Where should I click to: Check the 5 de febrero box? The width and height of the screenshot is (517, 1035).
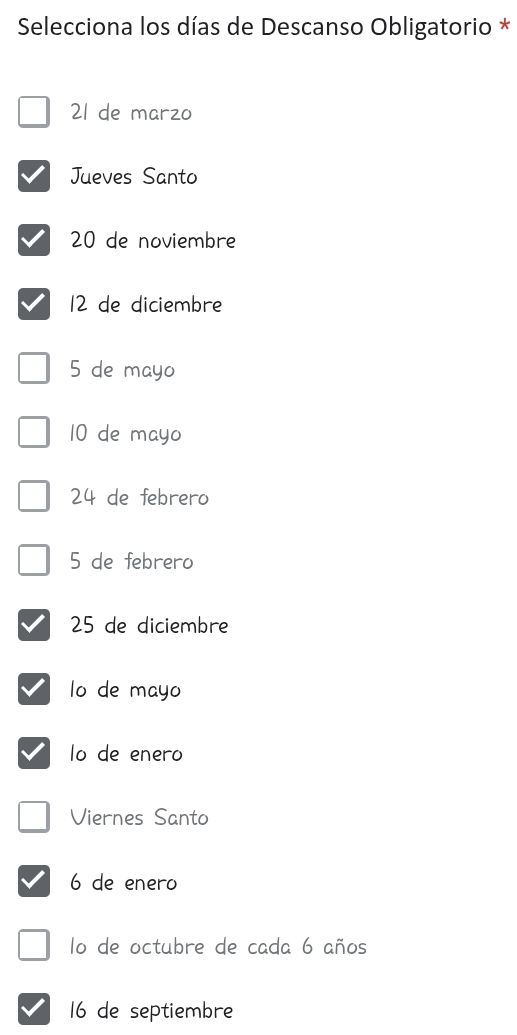tap(34, 560)
